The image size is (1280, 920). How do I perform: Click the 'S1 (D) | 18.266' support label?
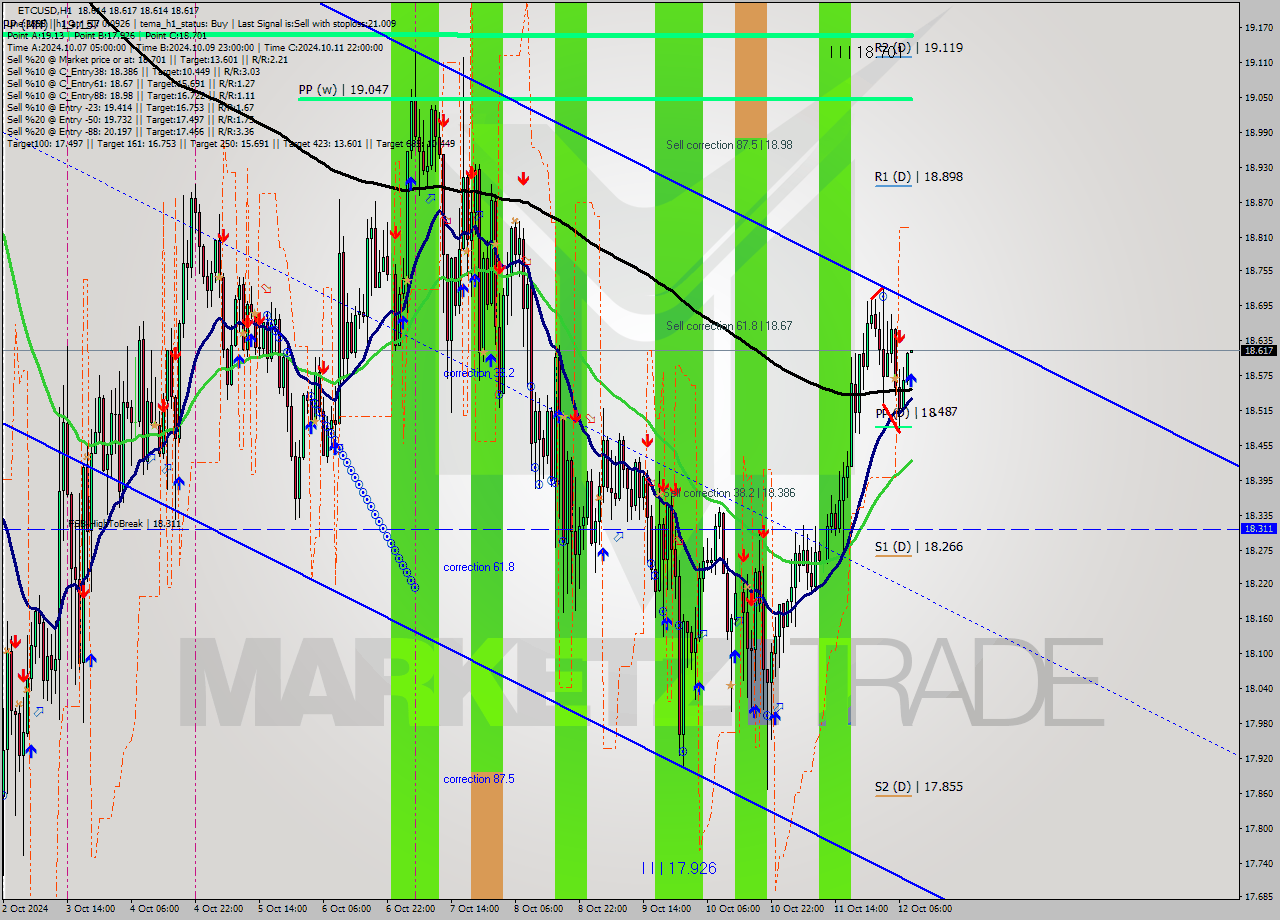coord(919,547)
